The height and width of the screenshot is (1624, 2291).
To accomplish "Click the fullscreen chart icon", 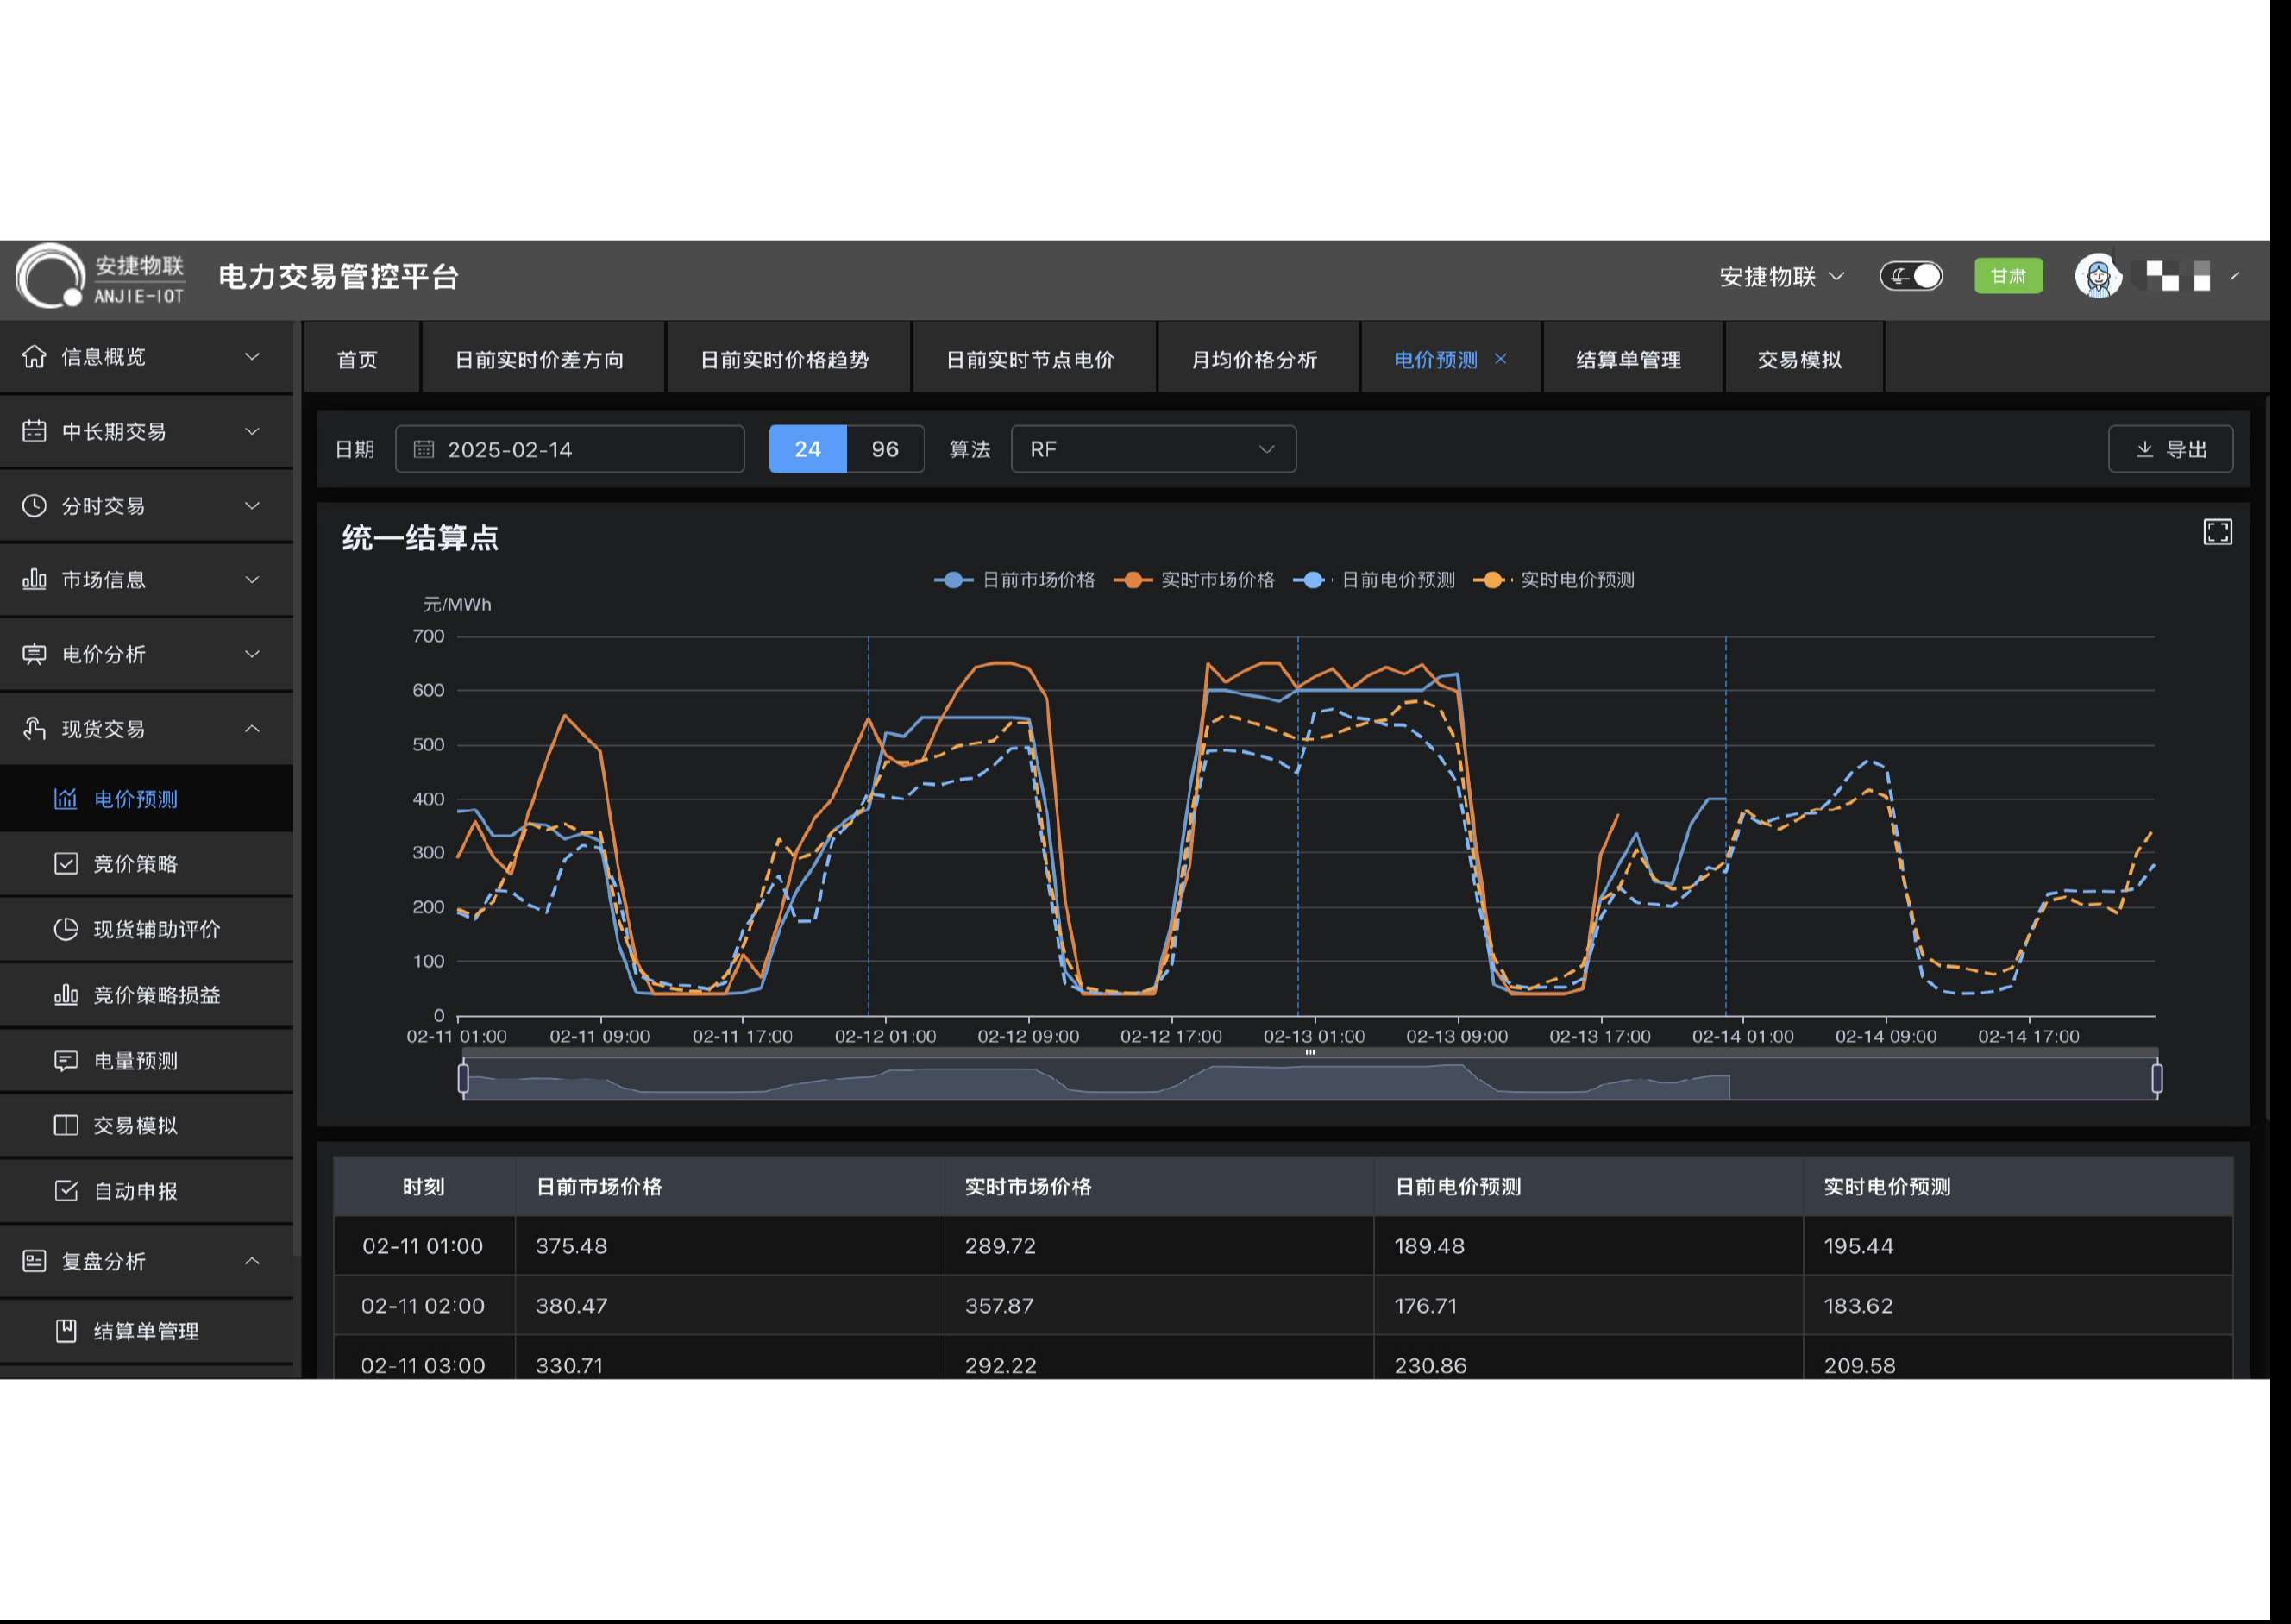I will coord(2217,532).
